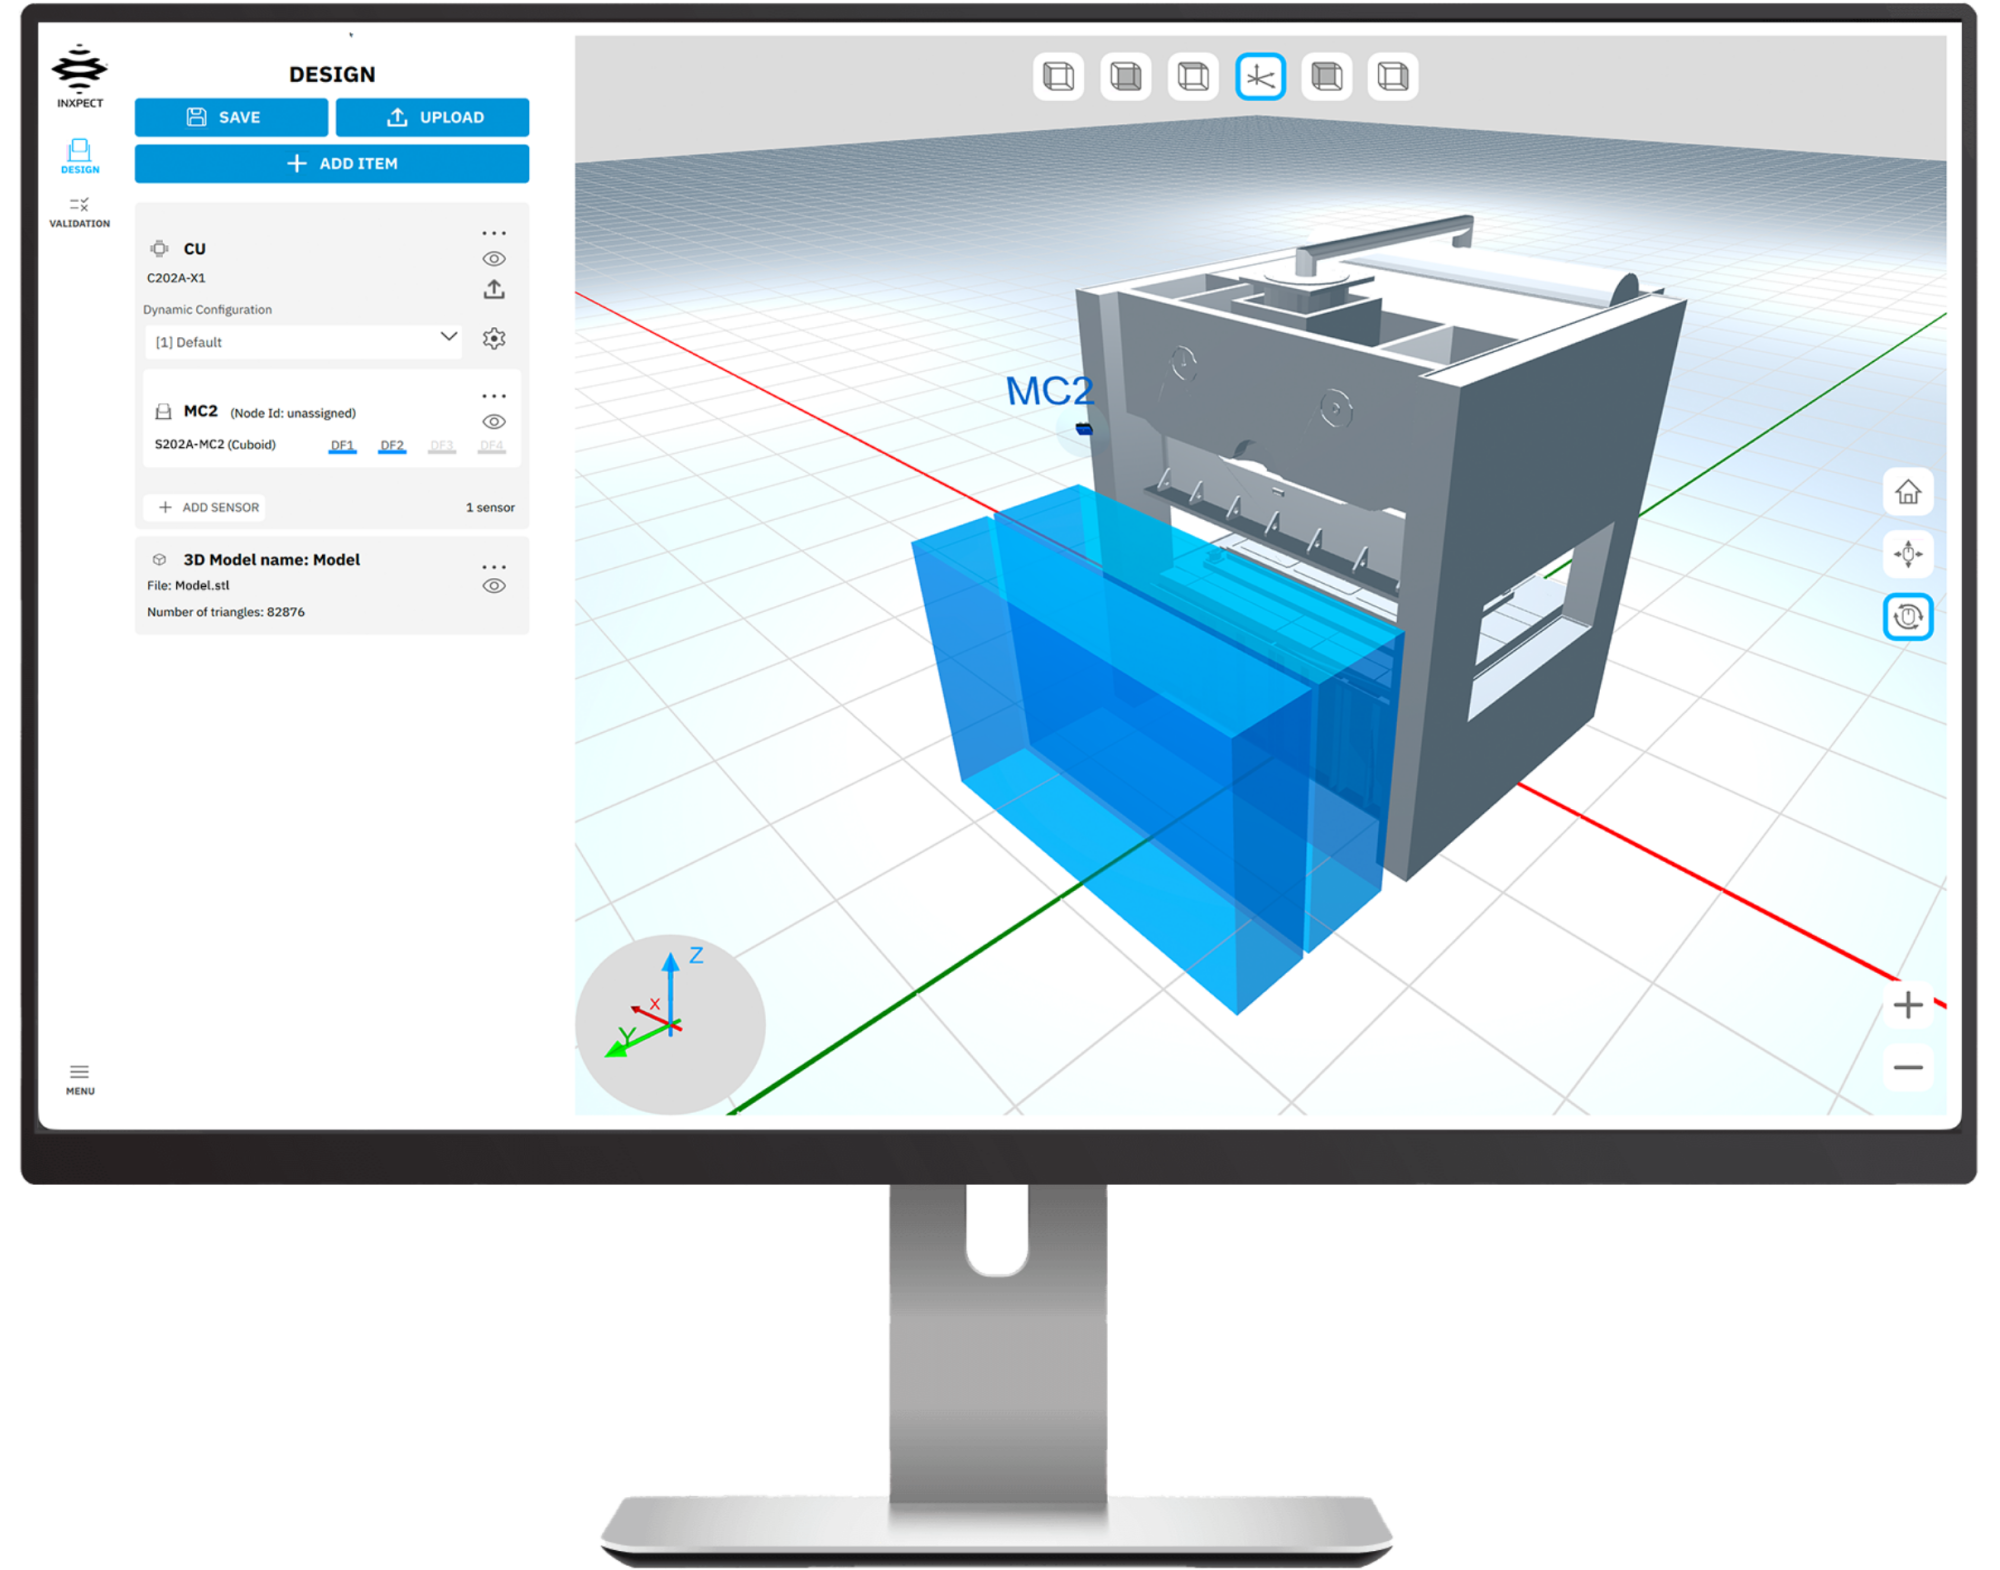Click the upload icon in the CU panel
This screenshot has height=1570, width=2000.
[x=495, y=289]
